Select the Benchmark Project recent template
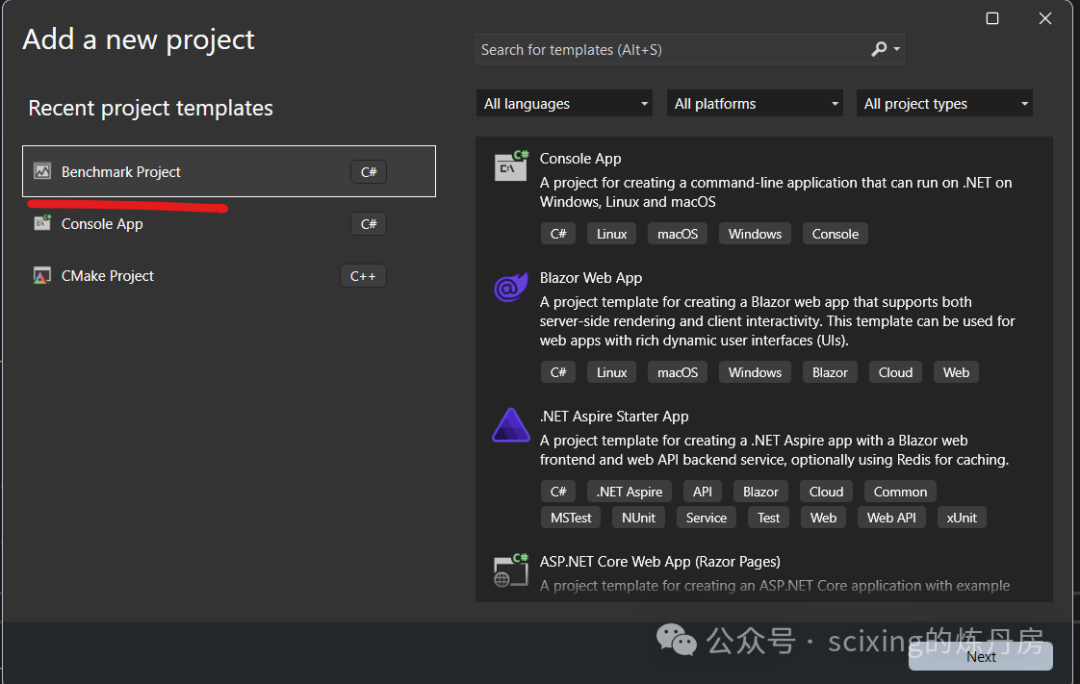The height and width of the screenshot is (684, 1080). point(229,171)
